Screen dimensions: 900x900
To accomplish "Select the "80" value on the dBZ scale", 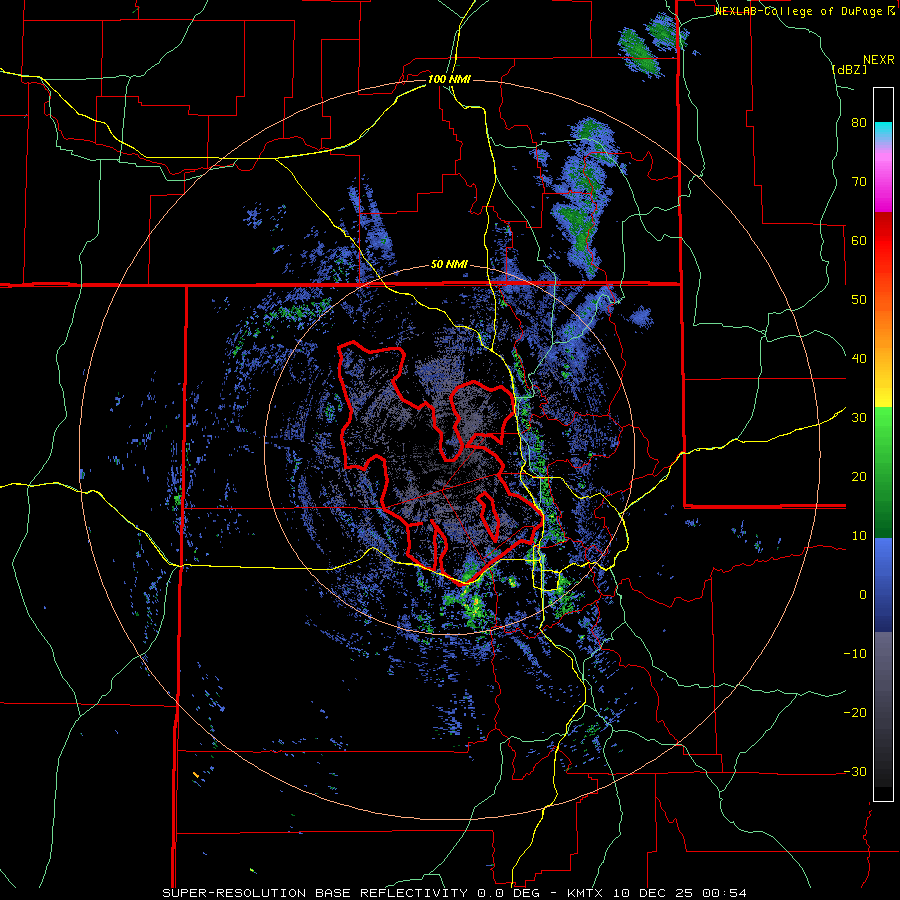I will tap(859, 123).
